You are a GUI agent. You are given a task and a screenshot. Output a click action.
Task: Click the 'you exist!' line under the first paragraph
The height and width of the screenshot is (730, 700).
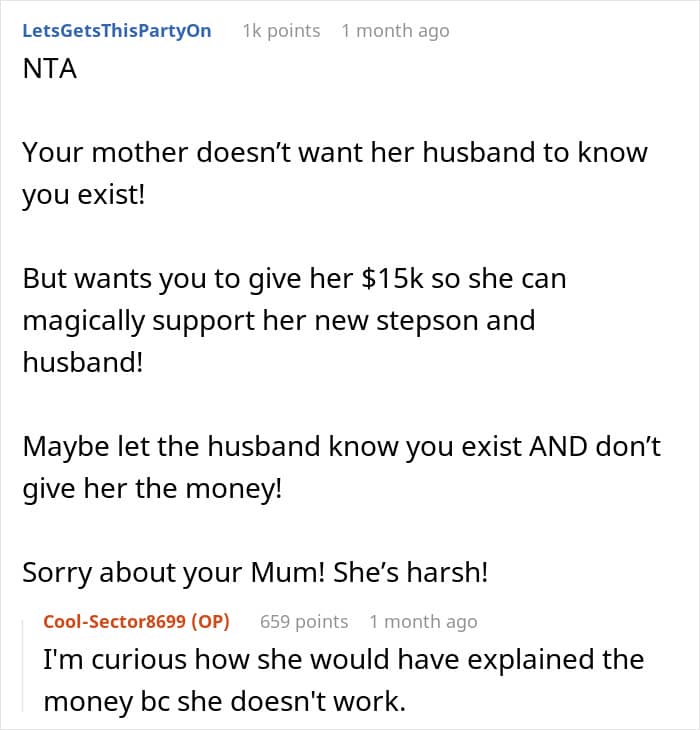(84, 194)
